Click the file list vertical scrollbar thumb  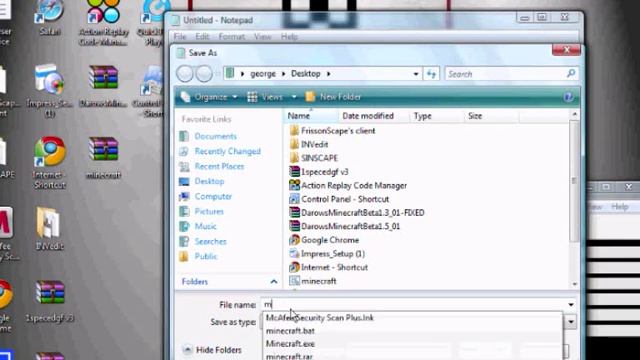(x=574, y=181)
